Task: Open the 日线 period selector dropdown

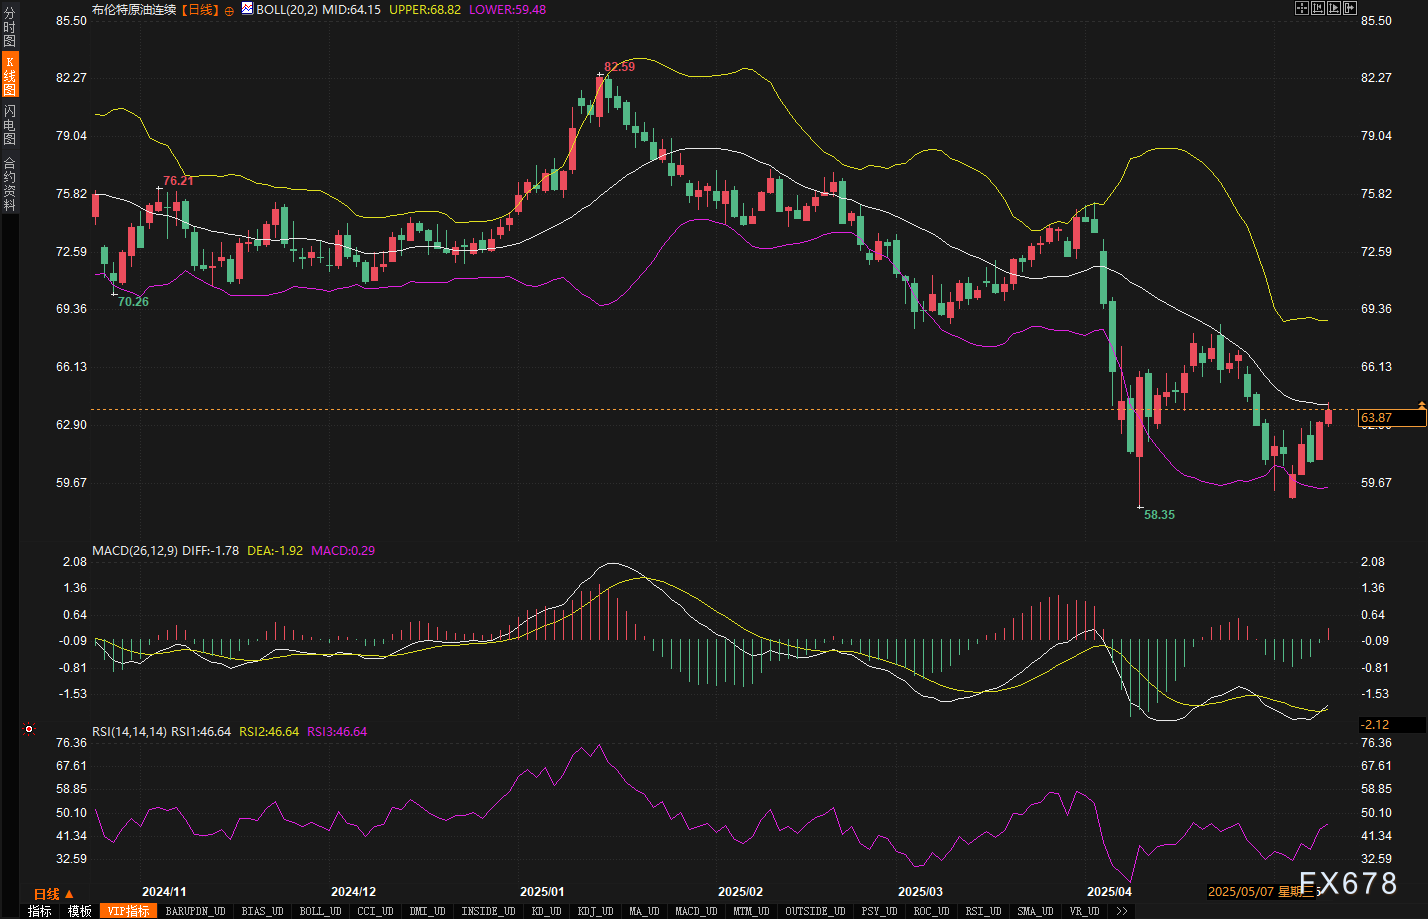Action: (53, 894)
